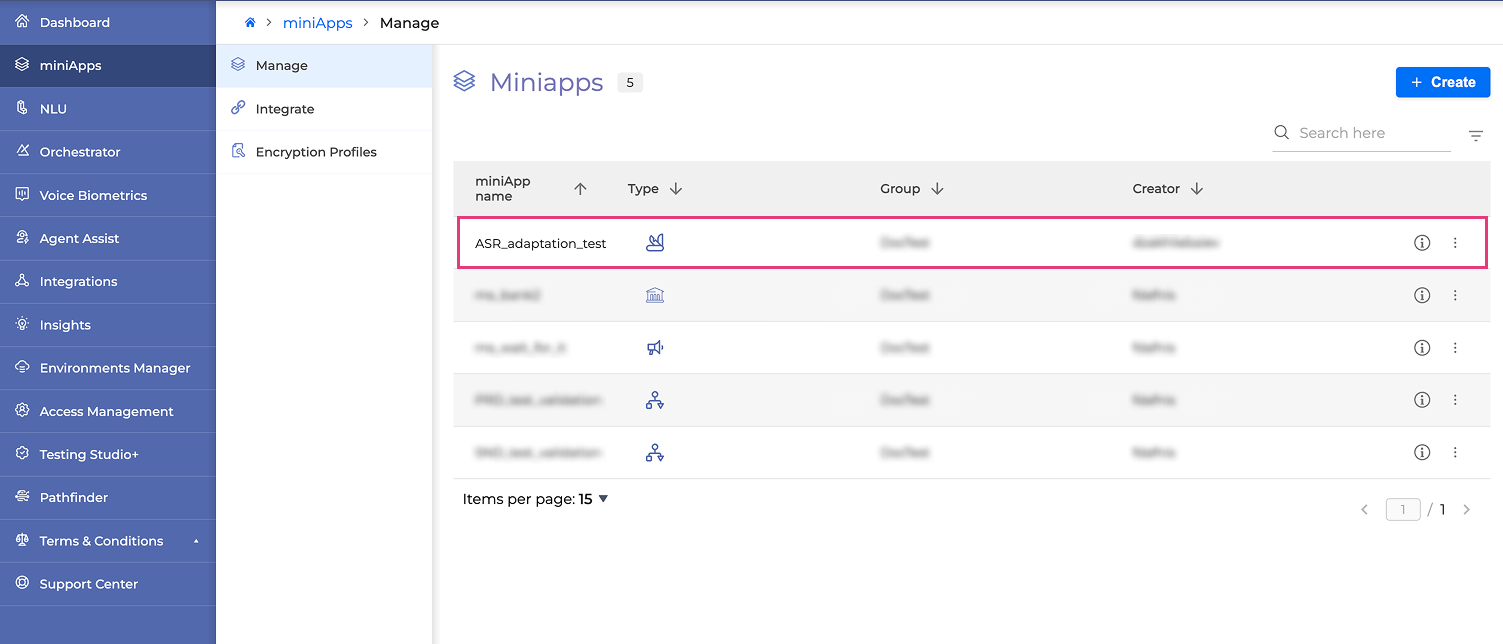Open the Integrate section
Viewport: 1503px width, 644px height.
(285, 109)
